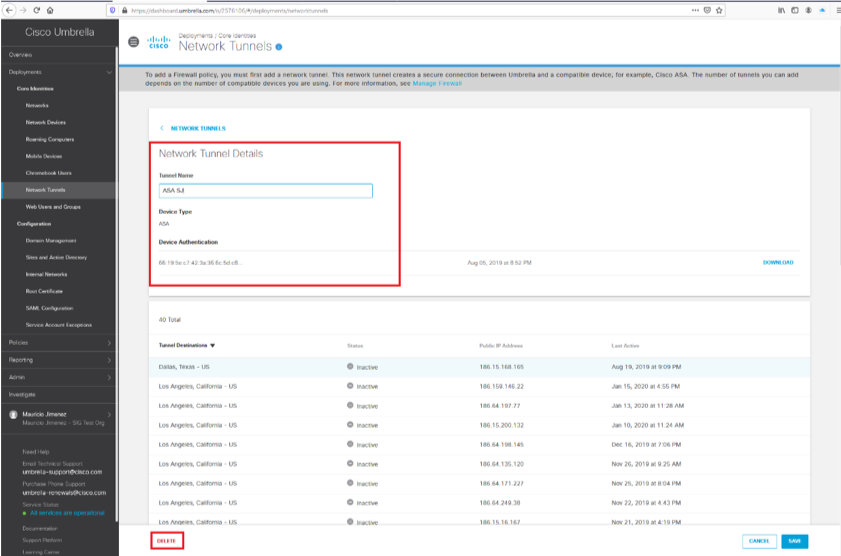The image size is (841, 556).
Task: Open Networks under Core Identities
Action: tap(37, 106)
